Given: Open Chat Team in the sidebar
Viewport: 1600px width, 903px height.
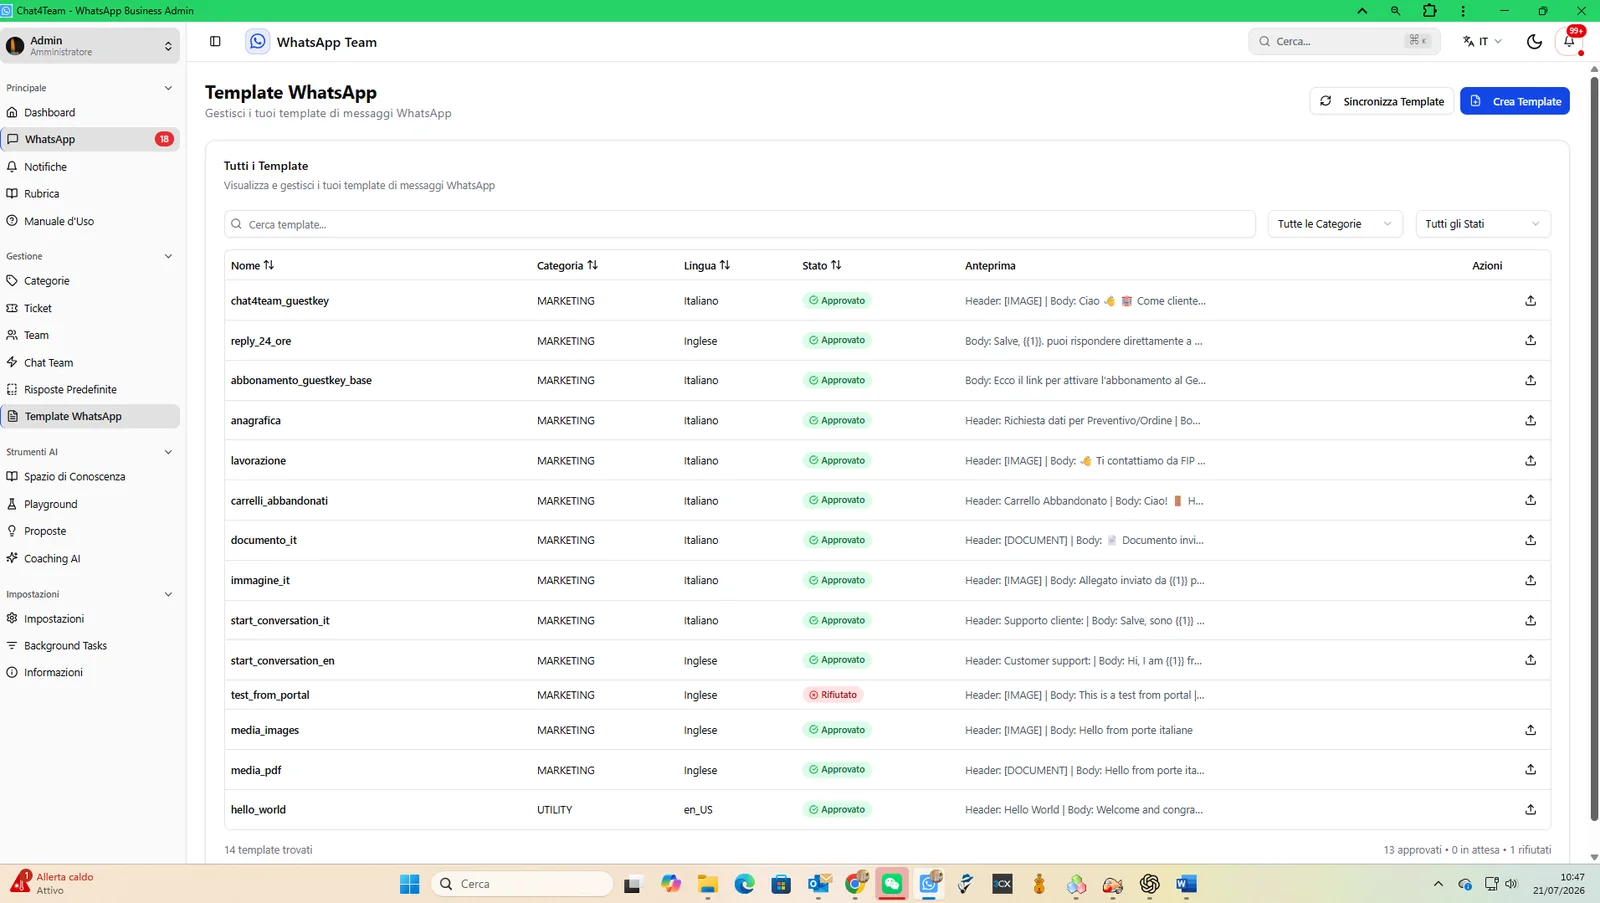Looking at the screenshot, I should (x=90, y=362).
